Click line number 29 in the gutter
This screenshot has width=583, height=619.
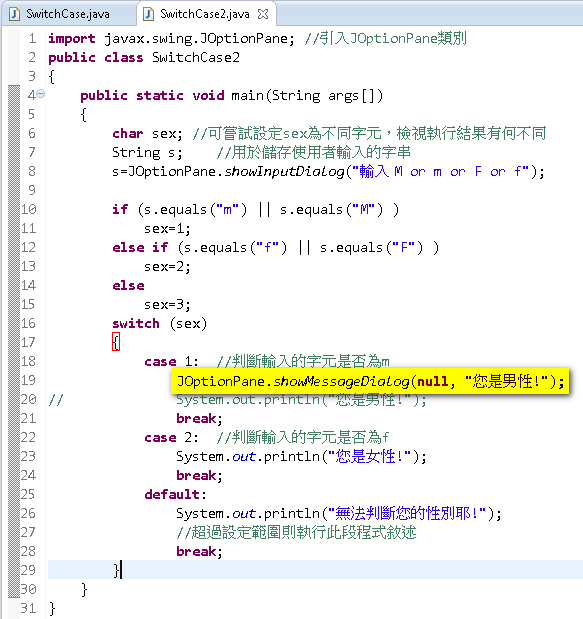coord(29,570)
